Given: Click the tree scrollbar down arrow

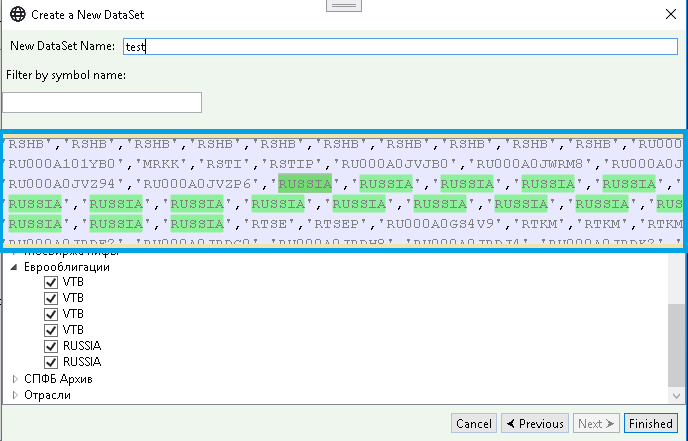Looking at the screenshot, I should [676, 396].
